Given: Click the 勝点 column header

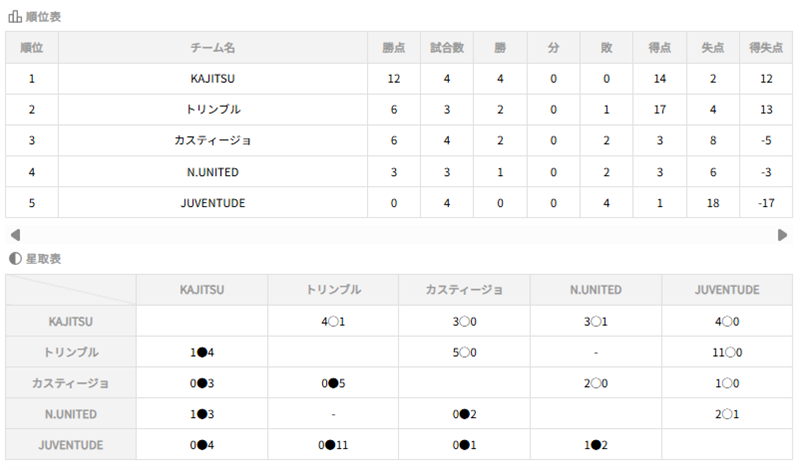Looking at the screenshot, I should [393, 47].
